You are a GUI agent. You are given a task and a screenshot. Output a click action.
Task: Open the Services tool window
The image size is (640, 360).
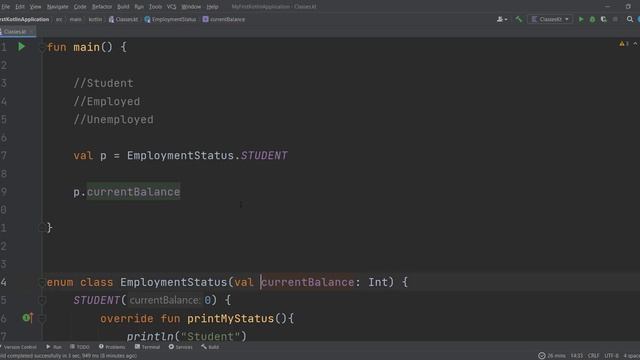coord(180,347)
